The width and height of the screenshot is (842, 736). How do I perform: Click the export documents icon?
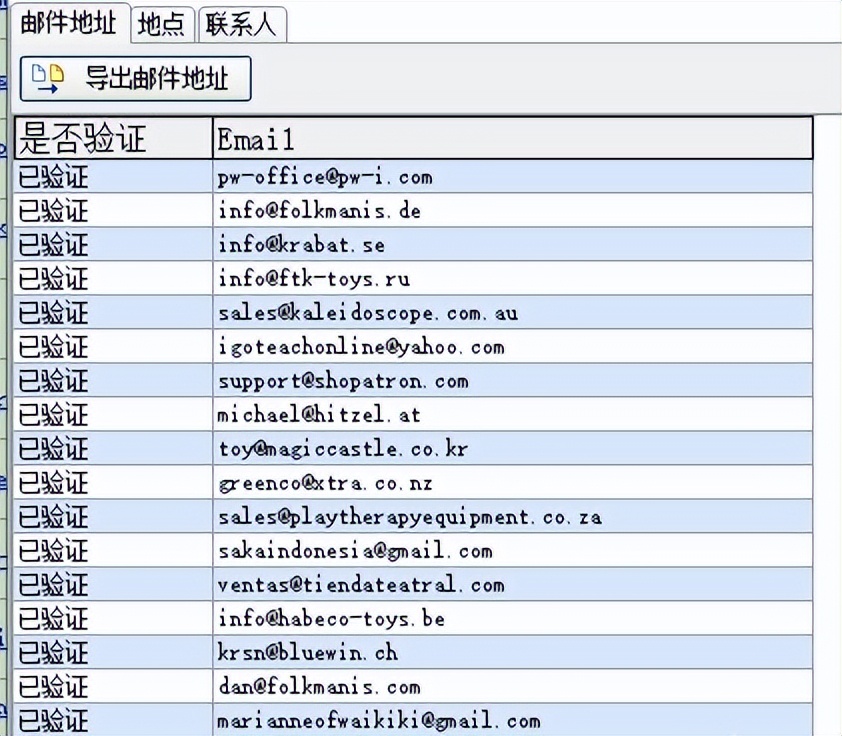coord(48,78)
